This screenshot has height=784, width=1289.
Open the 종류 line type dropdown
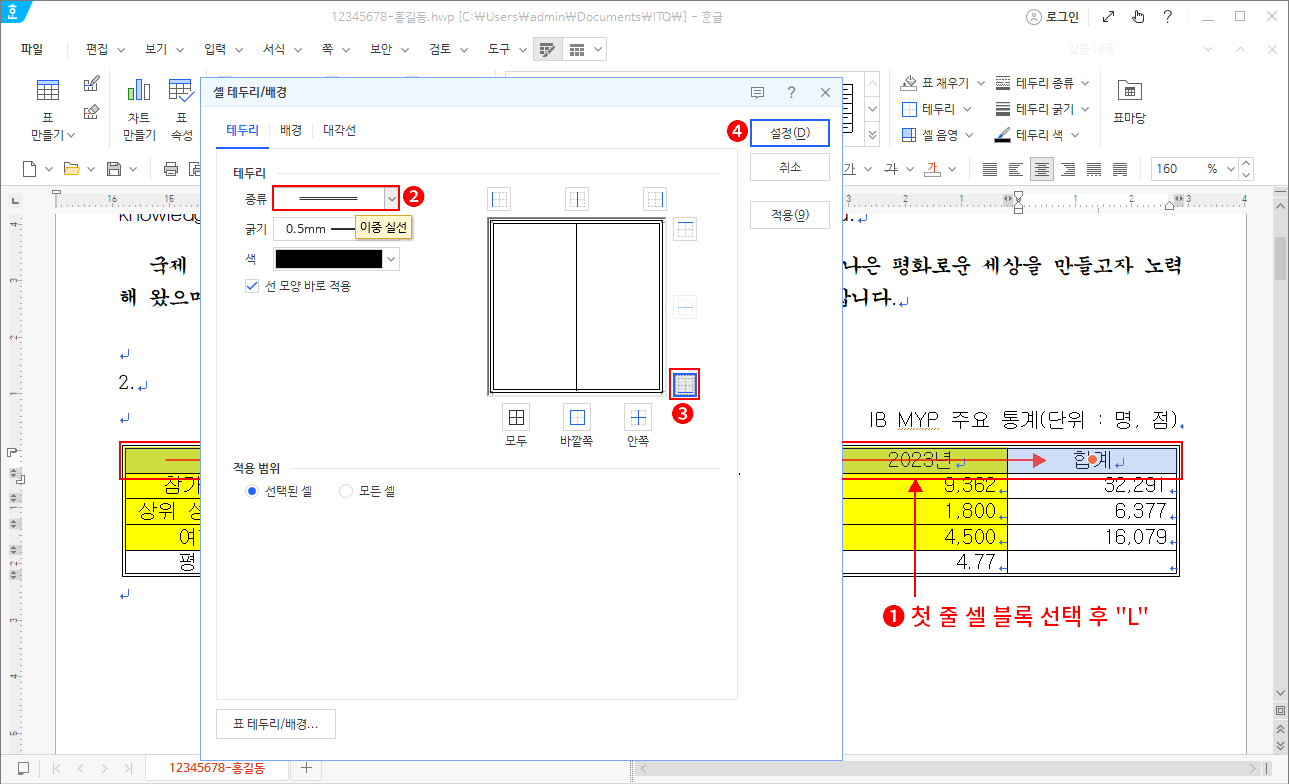pos(391,198)
